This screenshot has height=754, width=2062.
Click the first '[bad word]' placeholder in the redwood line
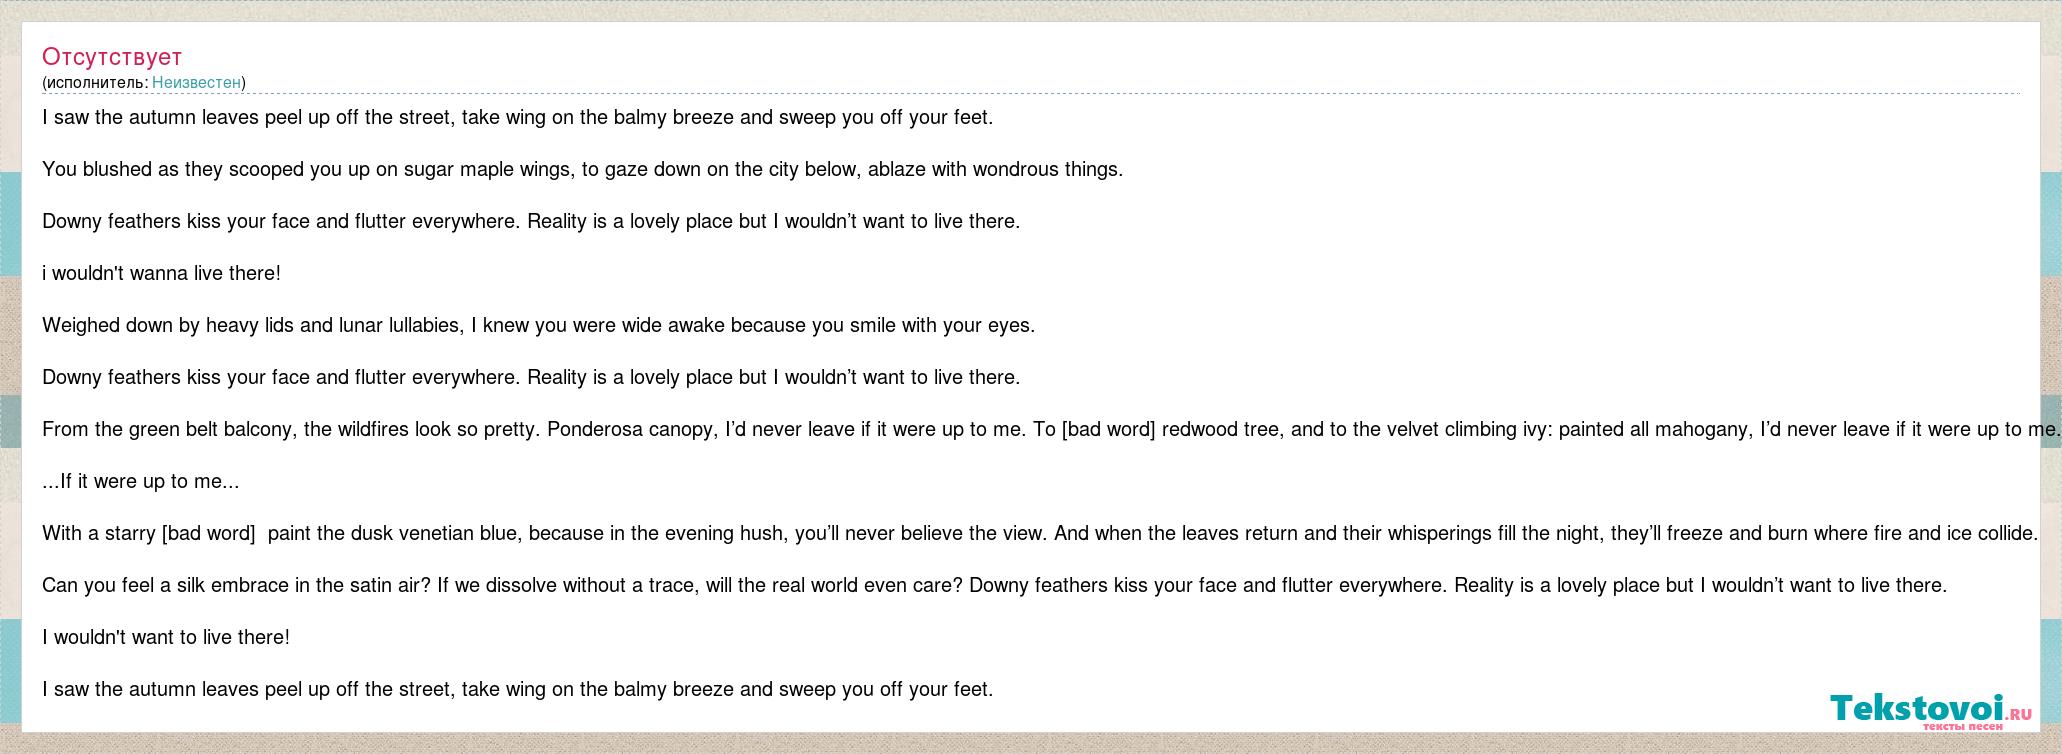point(1109,429)
